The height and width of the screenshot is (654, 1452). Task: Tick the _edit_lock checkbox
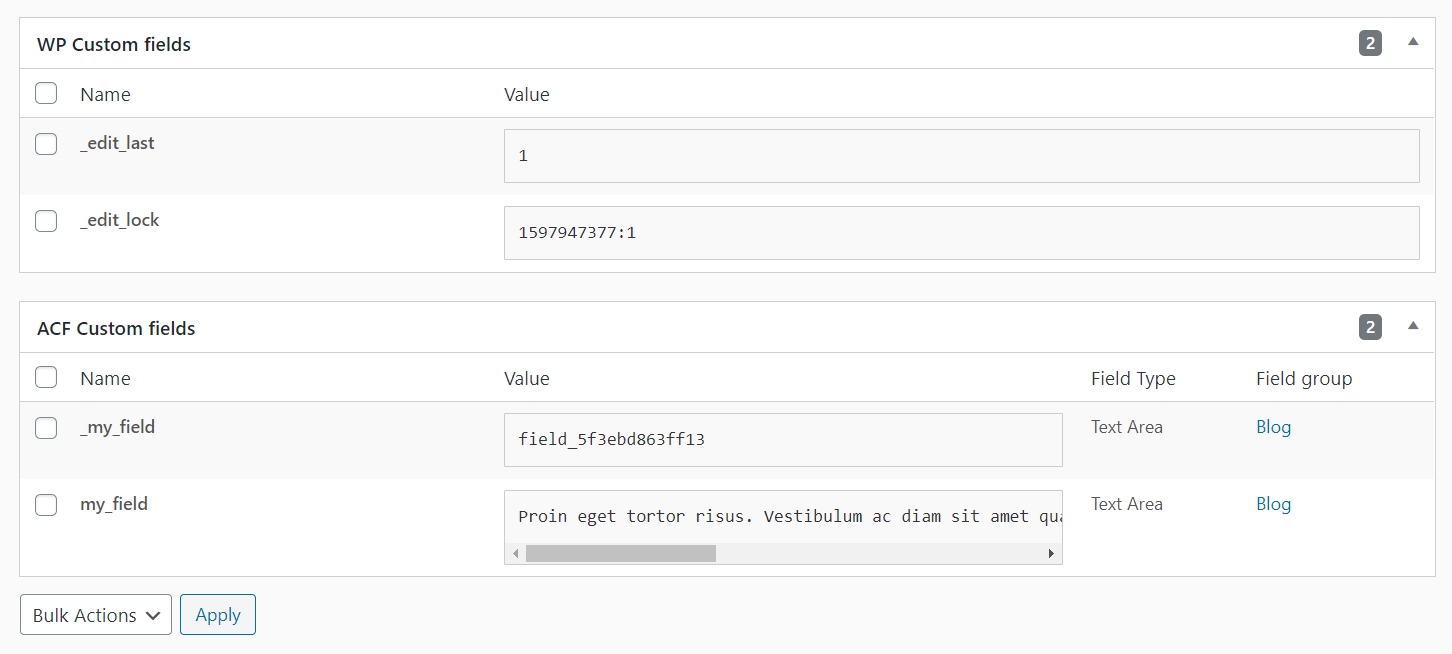(46, 221)
